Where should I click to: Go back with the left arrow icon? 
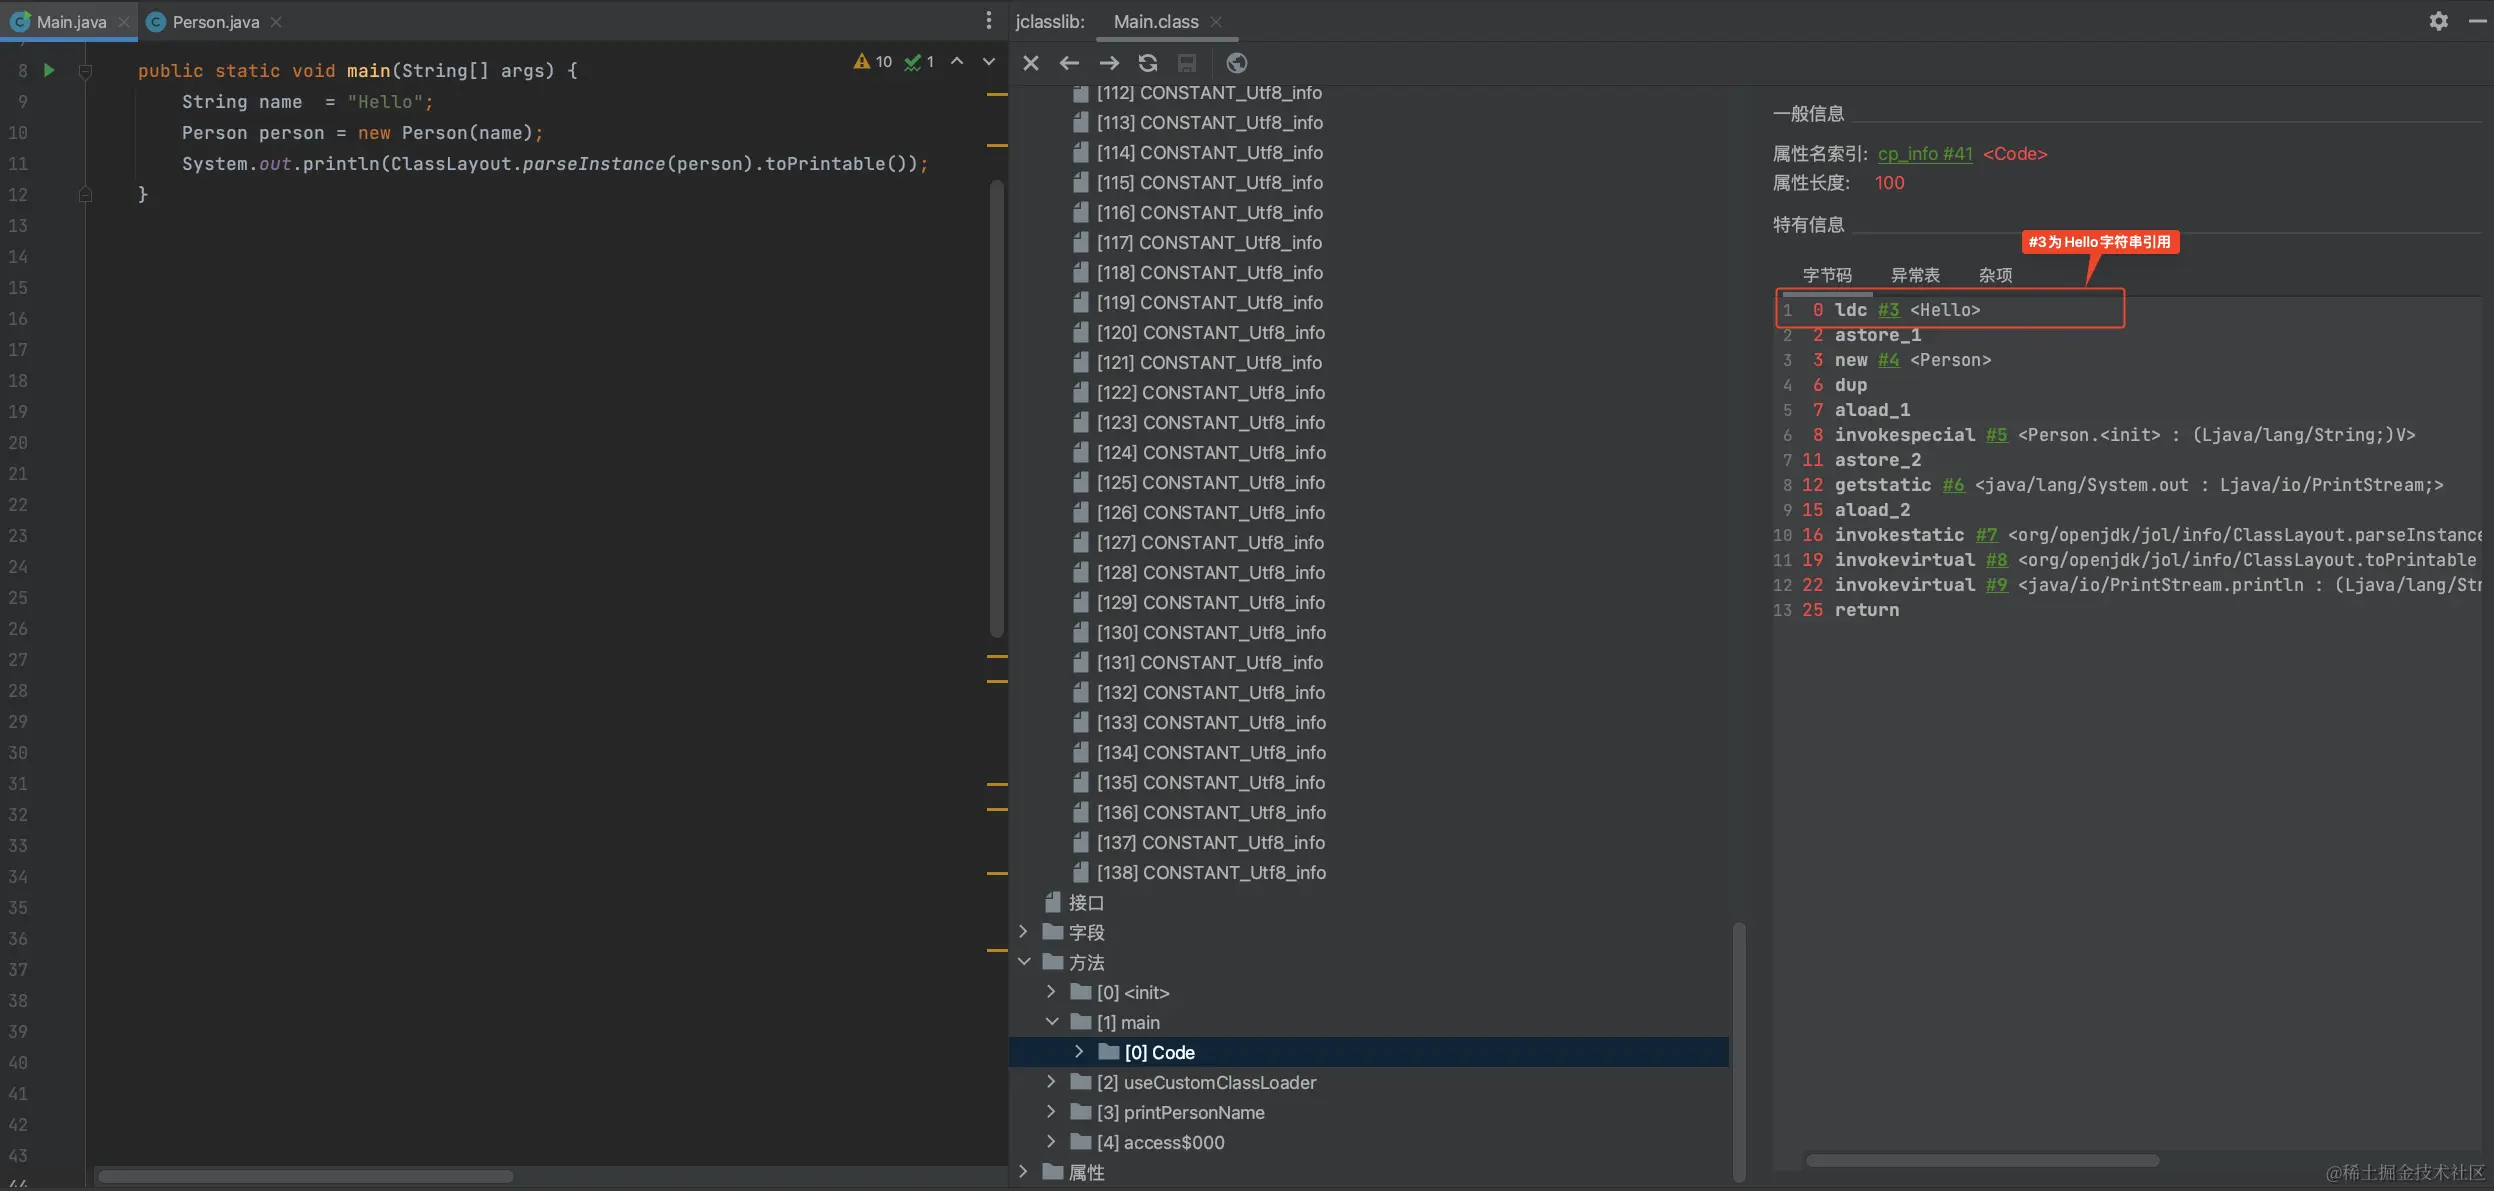(x=1069, y=63)
